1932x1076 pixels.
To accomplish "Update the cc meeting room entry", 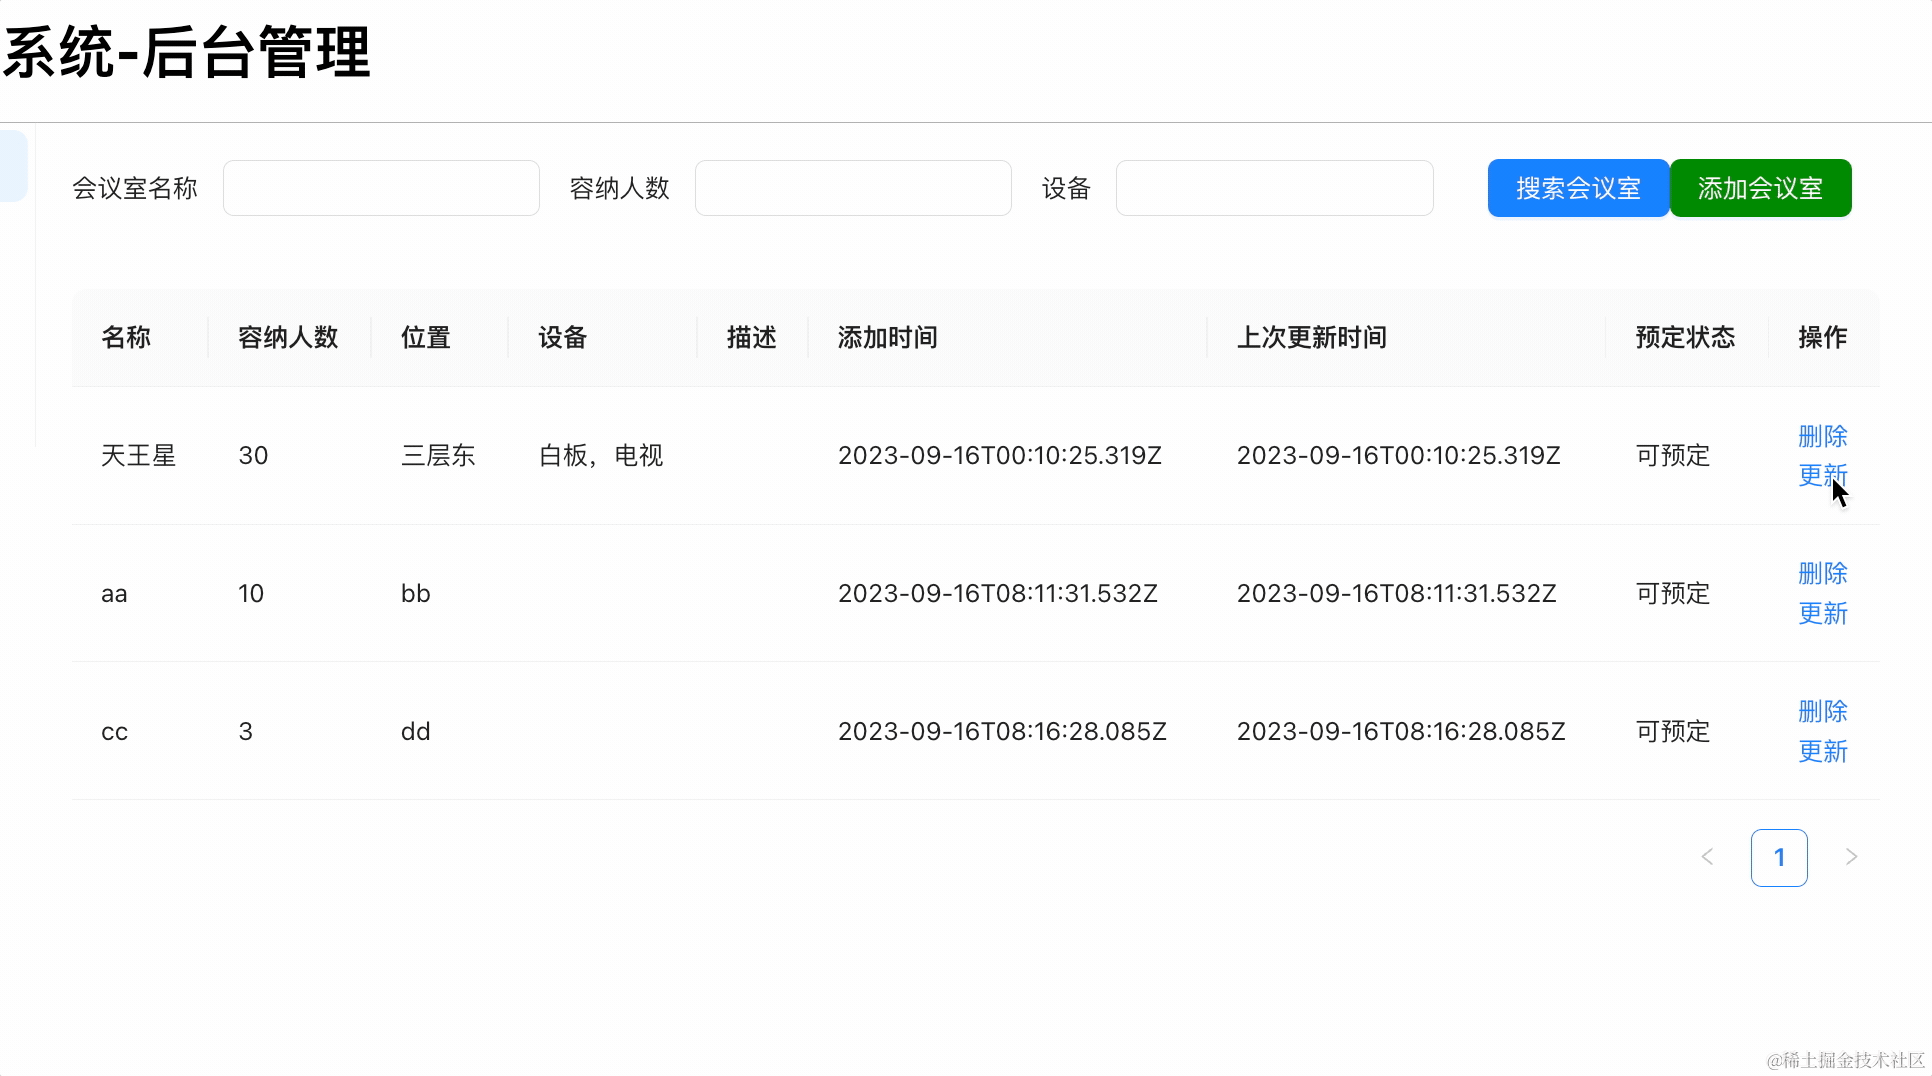I will click(x=1822, y=751).
